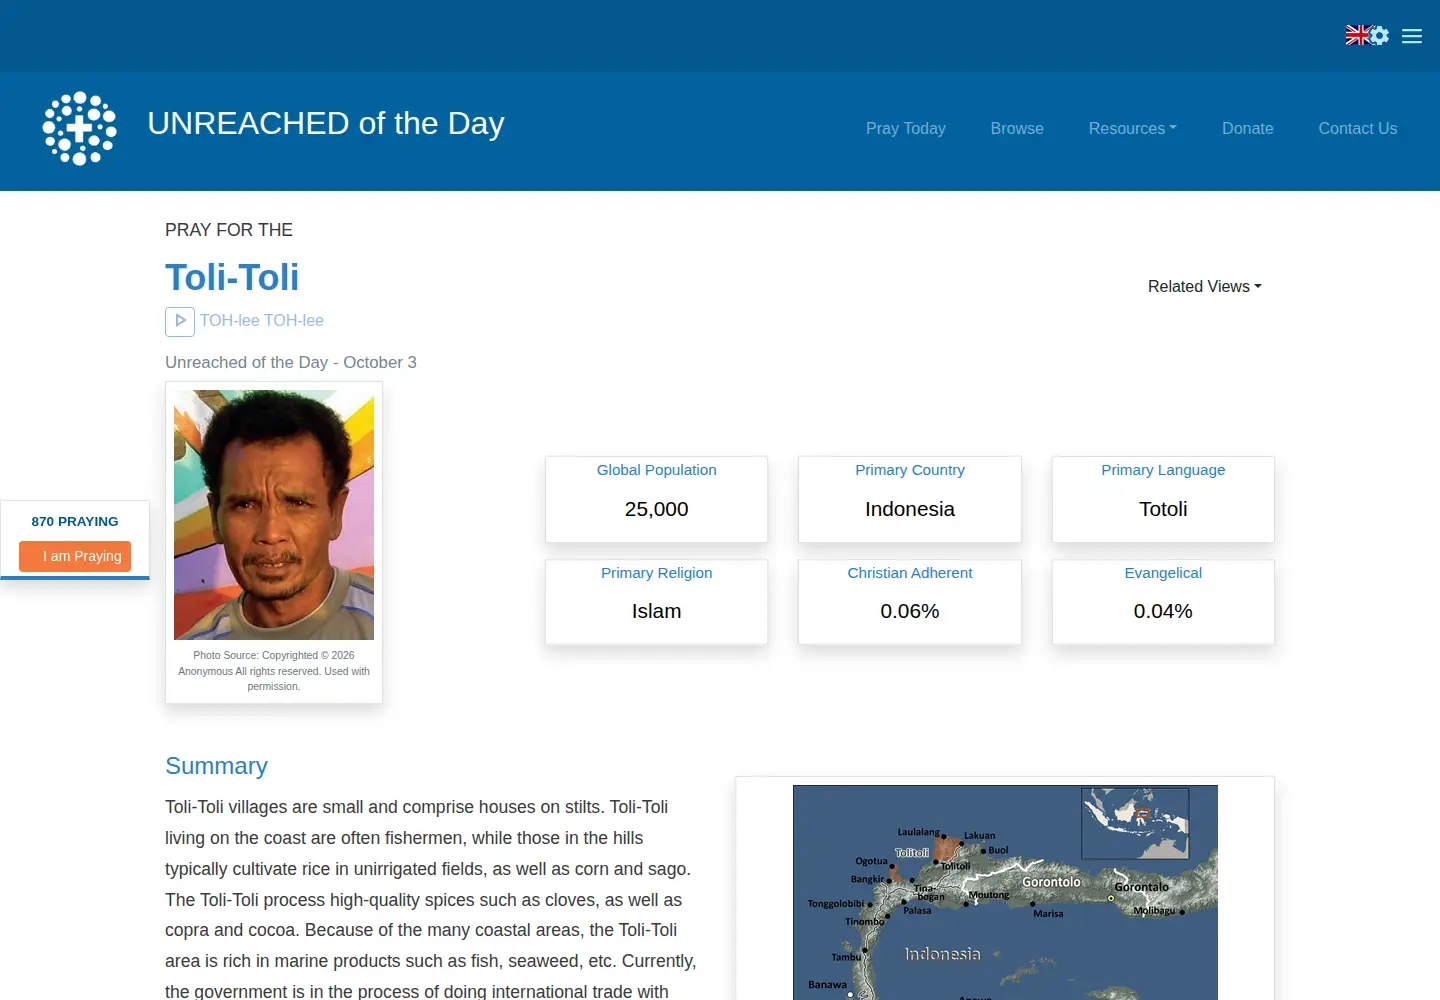This screenshot has width=1440, height=1000.
Task: Click the Toli-Toli heading
Action: click(232, 277)
